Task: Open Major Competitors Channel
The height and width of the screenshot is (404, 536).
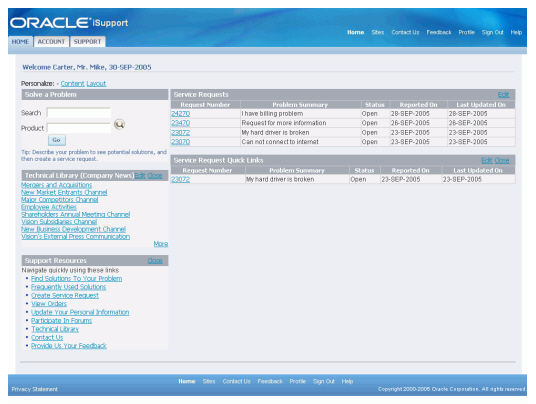Action: point(60,200)
